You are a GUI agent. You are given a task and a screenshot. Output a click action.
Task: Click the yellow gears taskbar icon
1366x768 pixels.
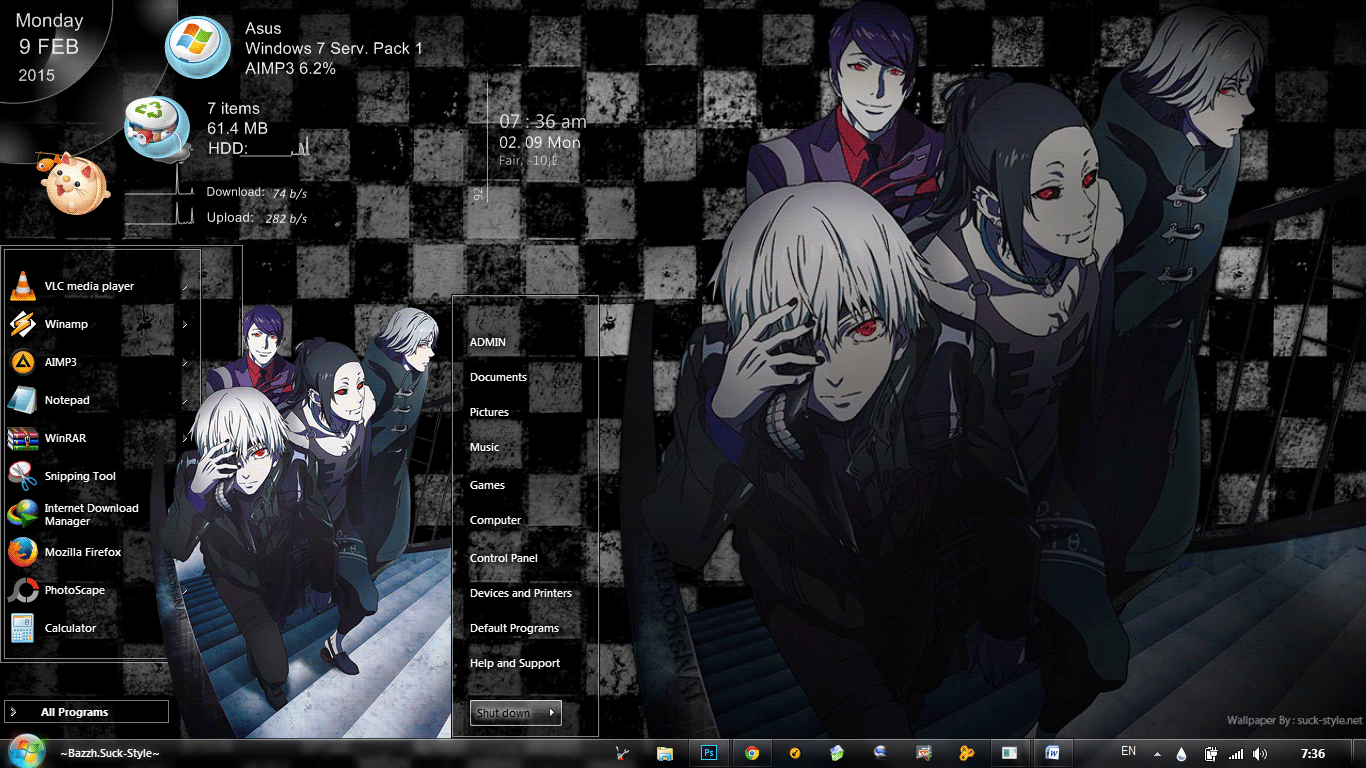(966, 753)
